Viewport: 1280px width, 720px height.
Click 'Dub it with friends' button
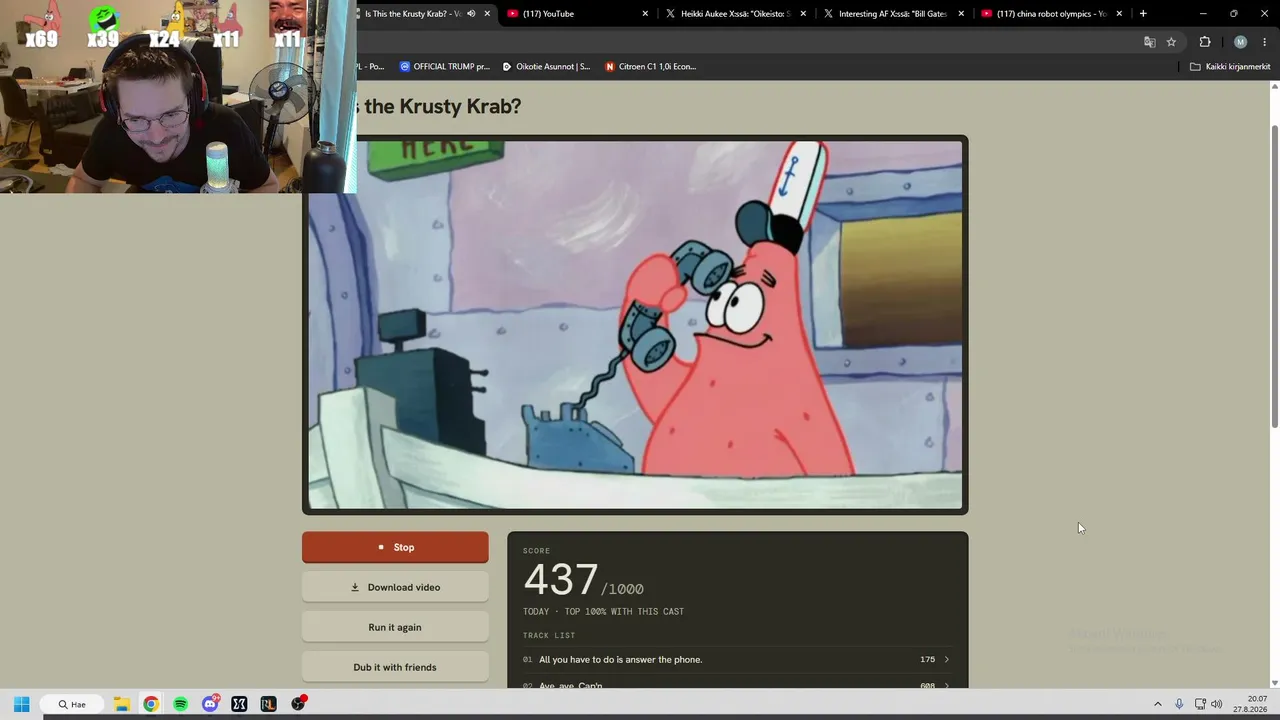(395, 667)
